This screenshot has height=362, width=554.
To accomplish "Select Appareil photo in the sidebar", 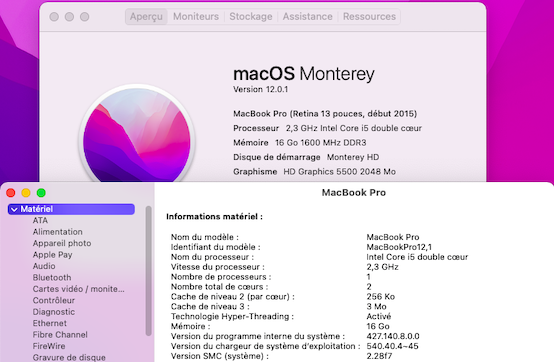I will click(62, 243).
